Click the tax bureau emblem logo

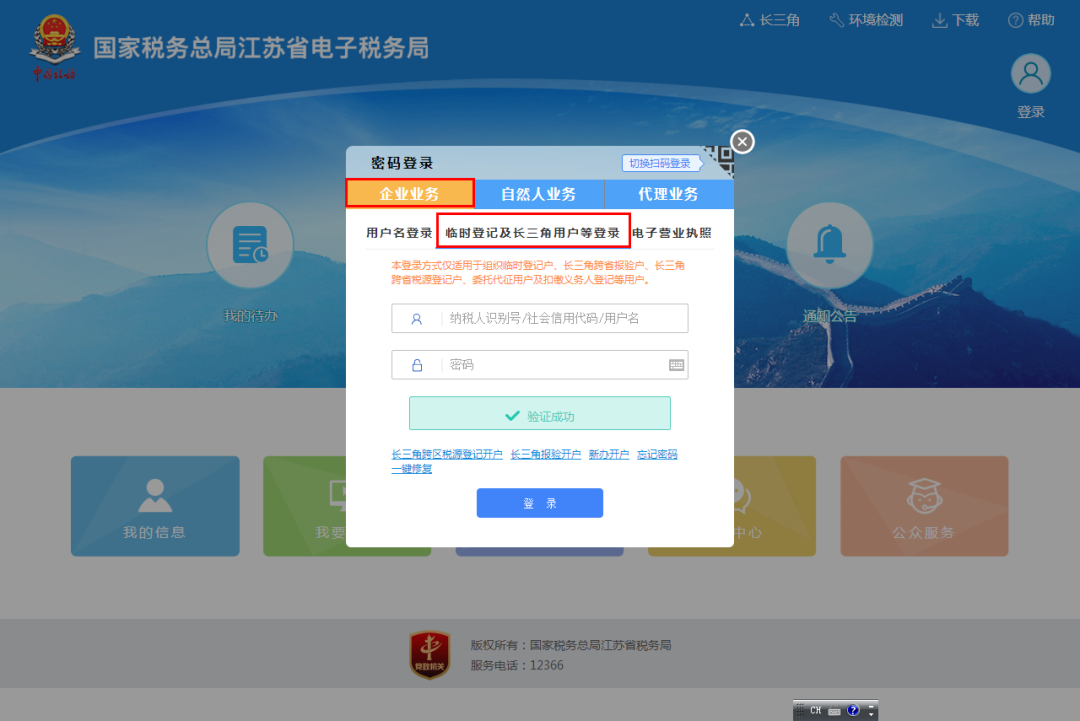point(54,48)
